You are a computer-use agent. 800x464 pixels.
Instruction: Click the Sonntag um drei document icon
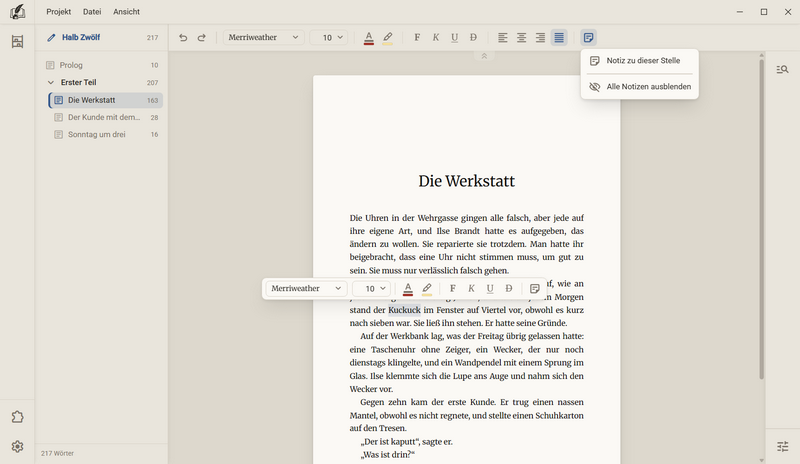coord(59,135)
